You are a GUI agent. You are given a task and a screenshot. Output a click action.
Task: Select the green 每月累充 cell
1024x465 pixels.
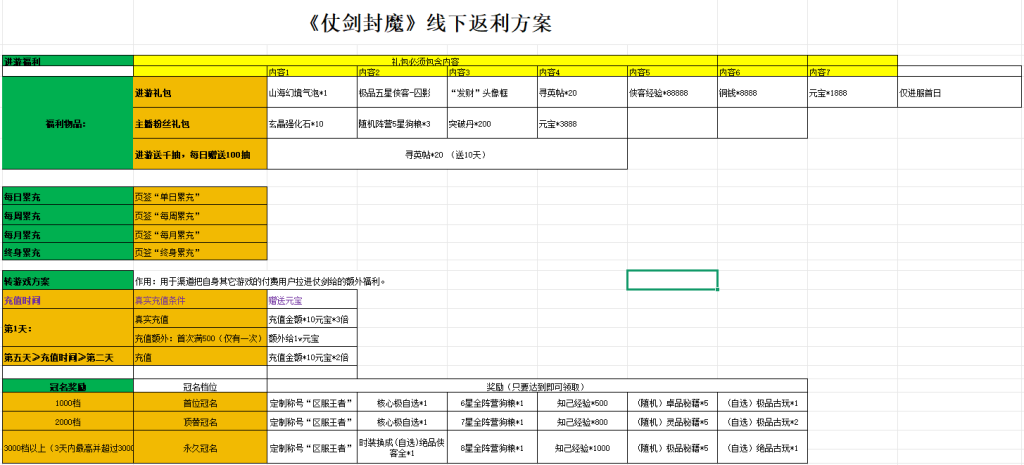[x=68, y=234]
